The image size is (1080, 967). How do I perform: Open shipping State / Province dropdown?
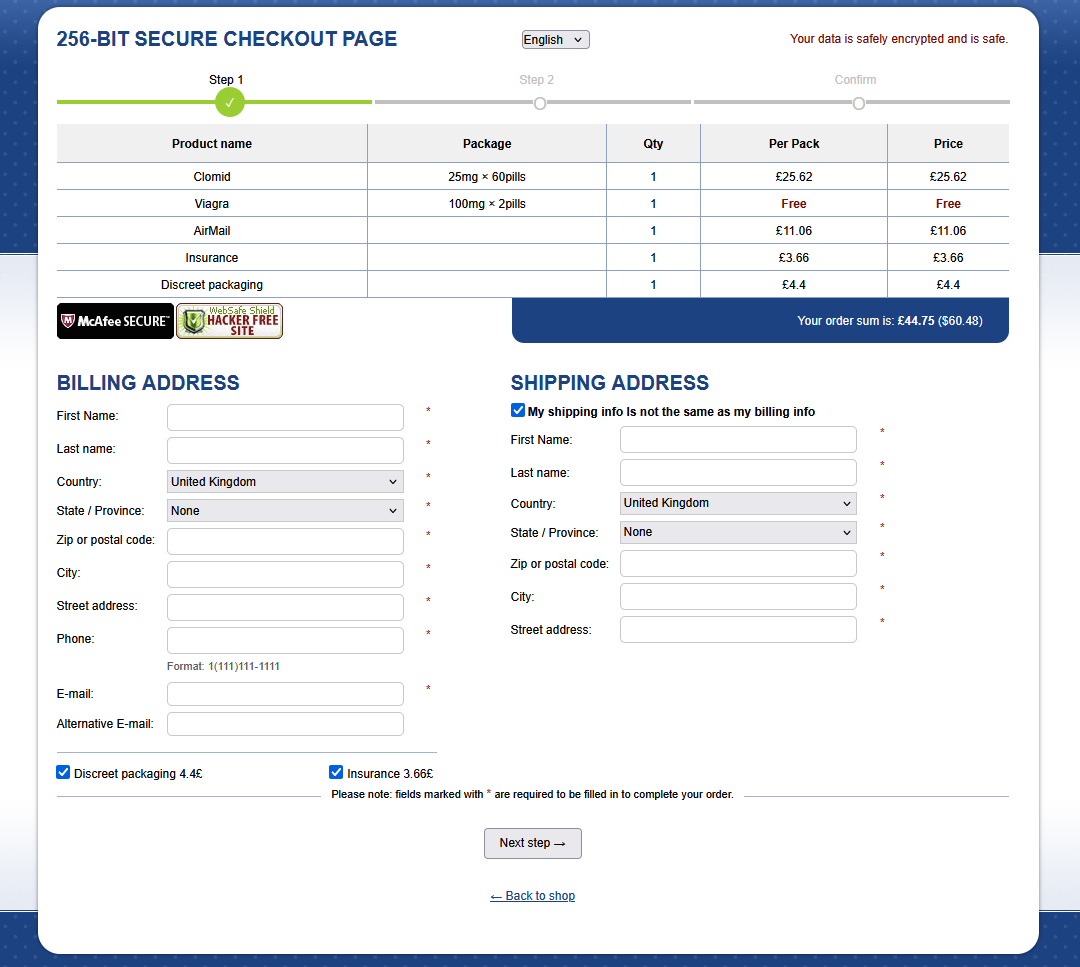(x=738, y=532)
